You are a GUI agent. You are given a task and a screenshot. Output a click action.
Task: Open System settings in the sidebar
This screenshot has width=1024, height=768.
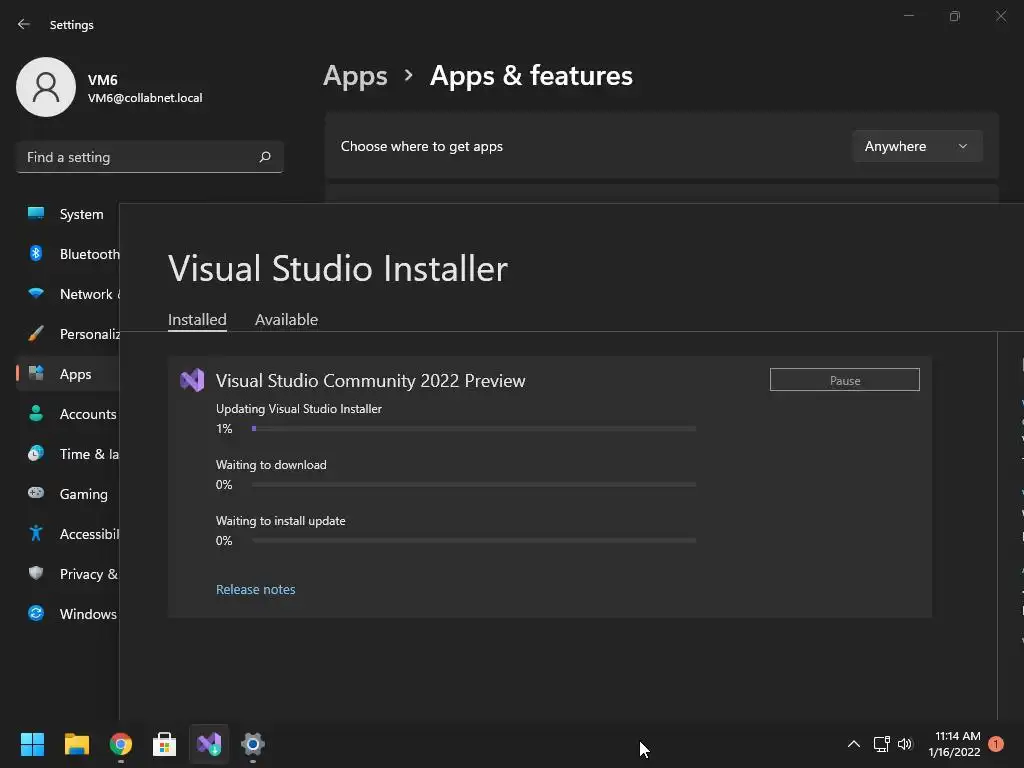coord(81,214)
